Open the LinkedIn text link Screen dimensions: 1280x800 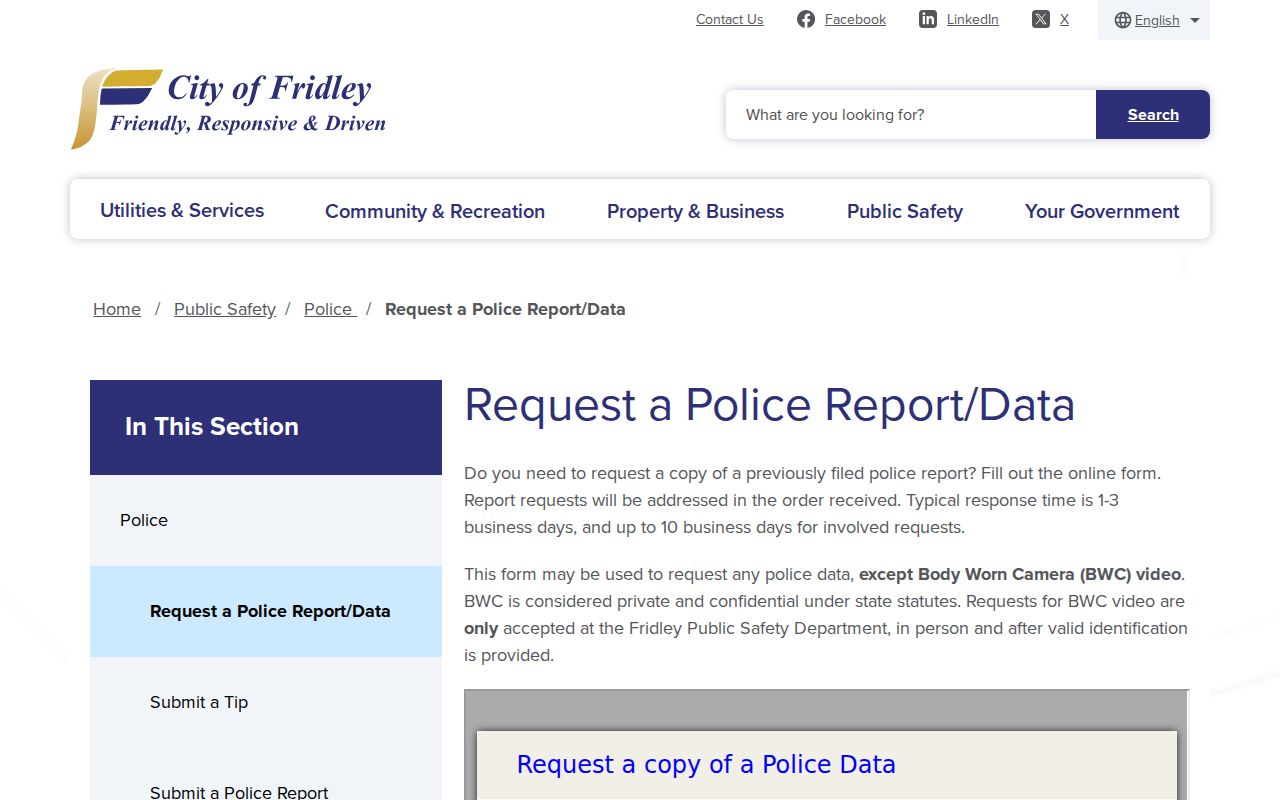973,19
